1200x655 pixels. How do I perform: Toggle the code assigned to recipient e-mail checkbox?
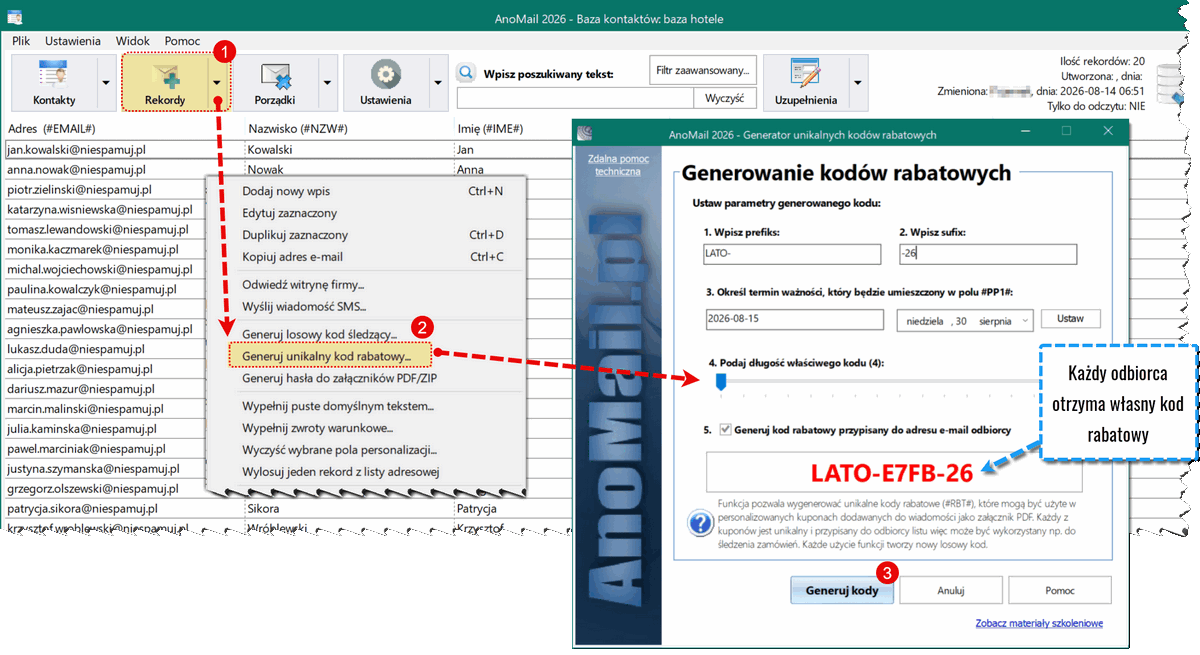click(725, 430)
